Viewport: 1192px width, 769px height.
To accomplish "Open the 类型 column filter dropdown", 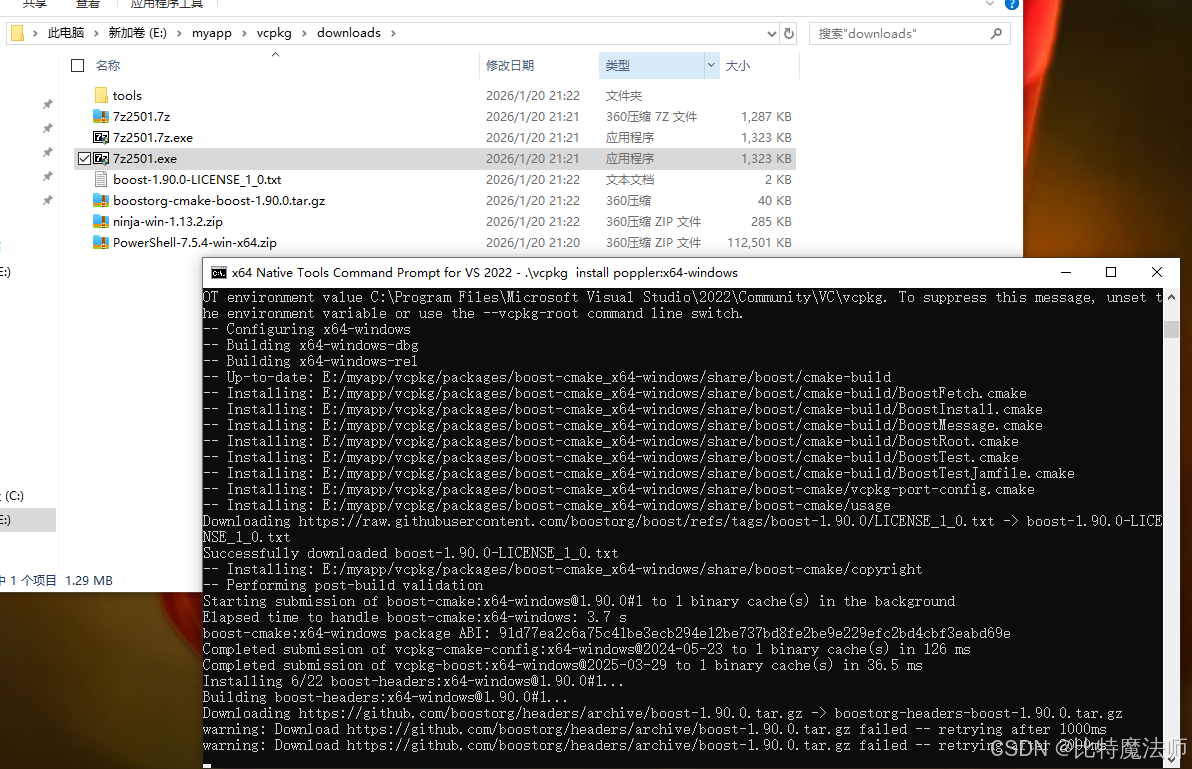I will tap(711, 65).
